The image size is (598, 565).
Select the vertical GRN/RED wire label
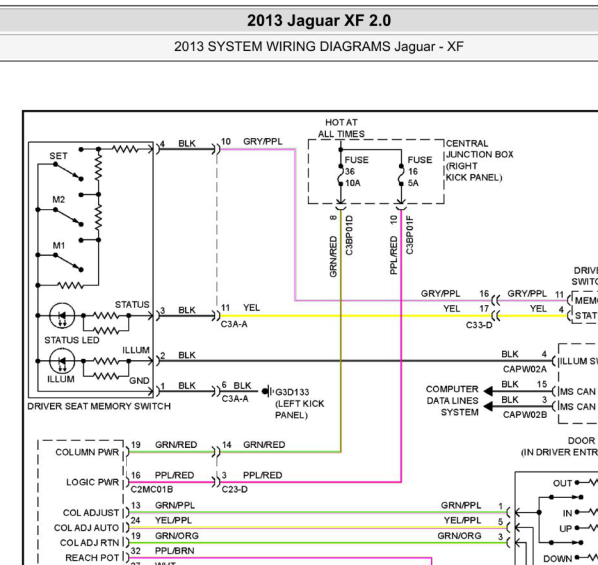[x=333, y=256]
